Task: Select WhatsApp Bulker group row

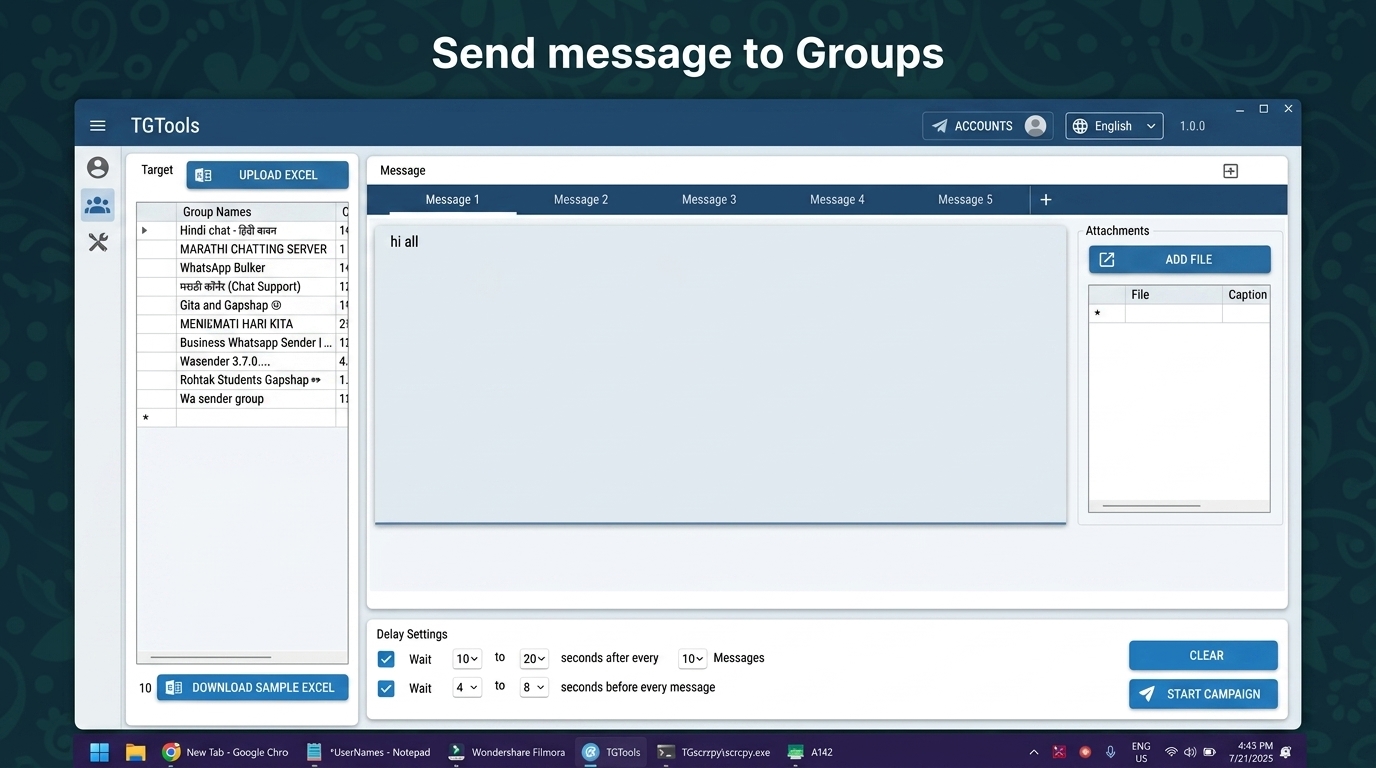Action: pyautogui.click(x=242, y=268)
